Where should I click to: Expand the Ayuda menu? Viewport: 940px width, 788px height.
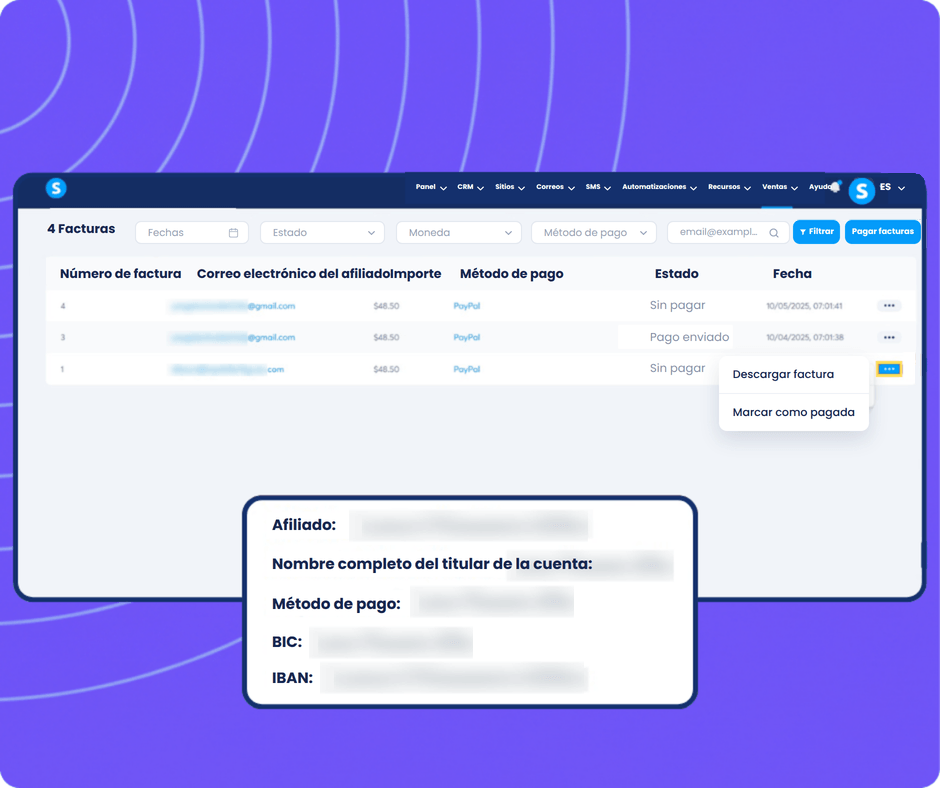click(x=819, y=187)
